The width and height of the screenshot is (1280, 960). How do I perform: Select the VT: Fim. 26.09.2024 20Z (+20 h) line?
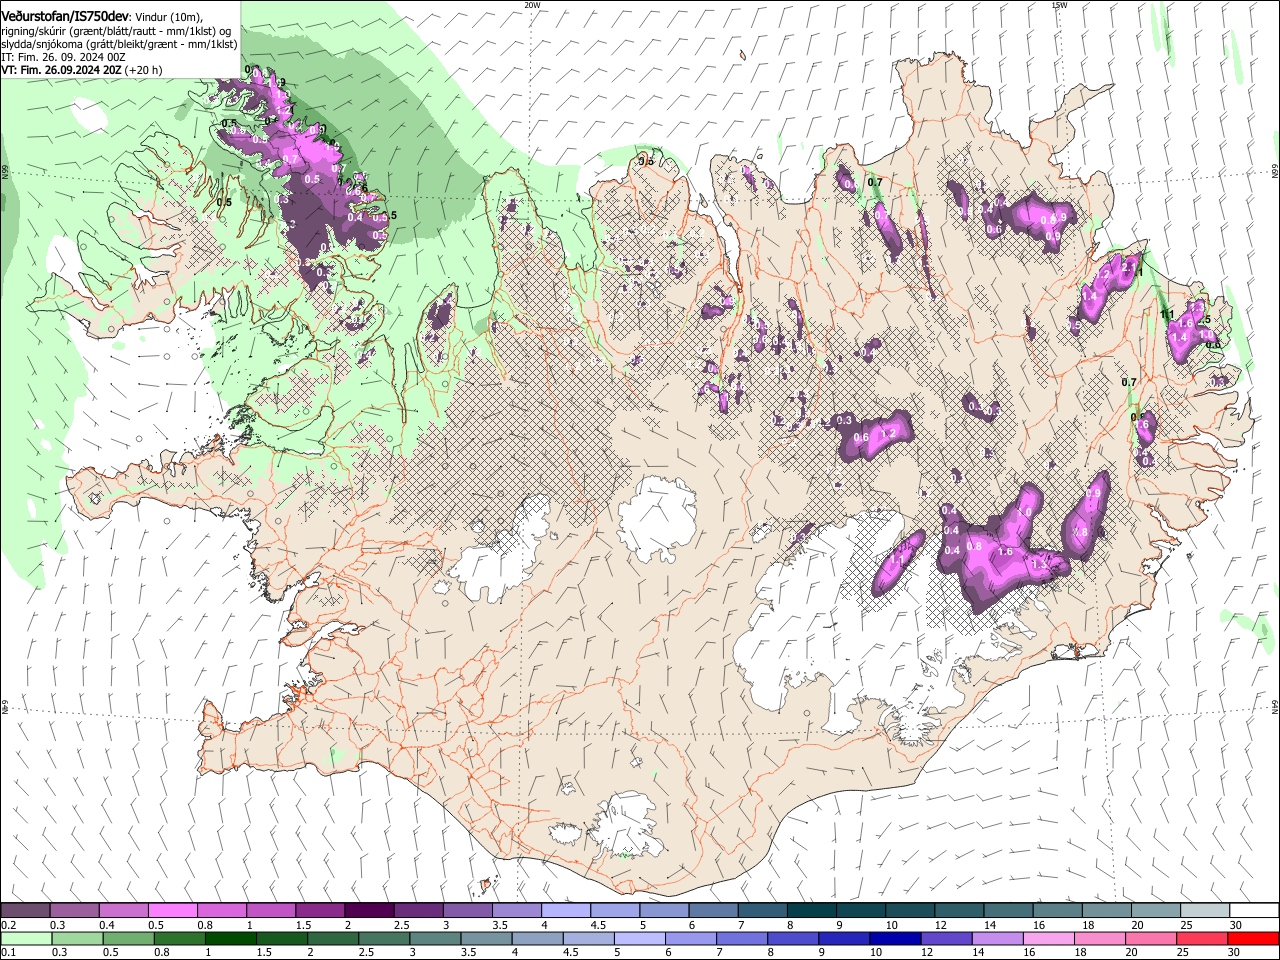[x=81, y=70]
